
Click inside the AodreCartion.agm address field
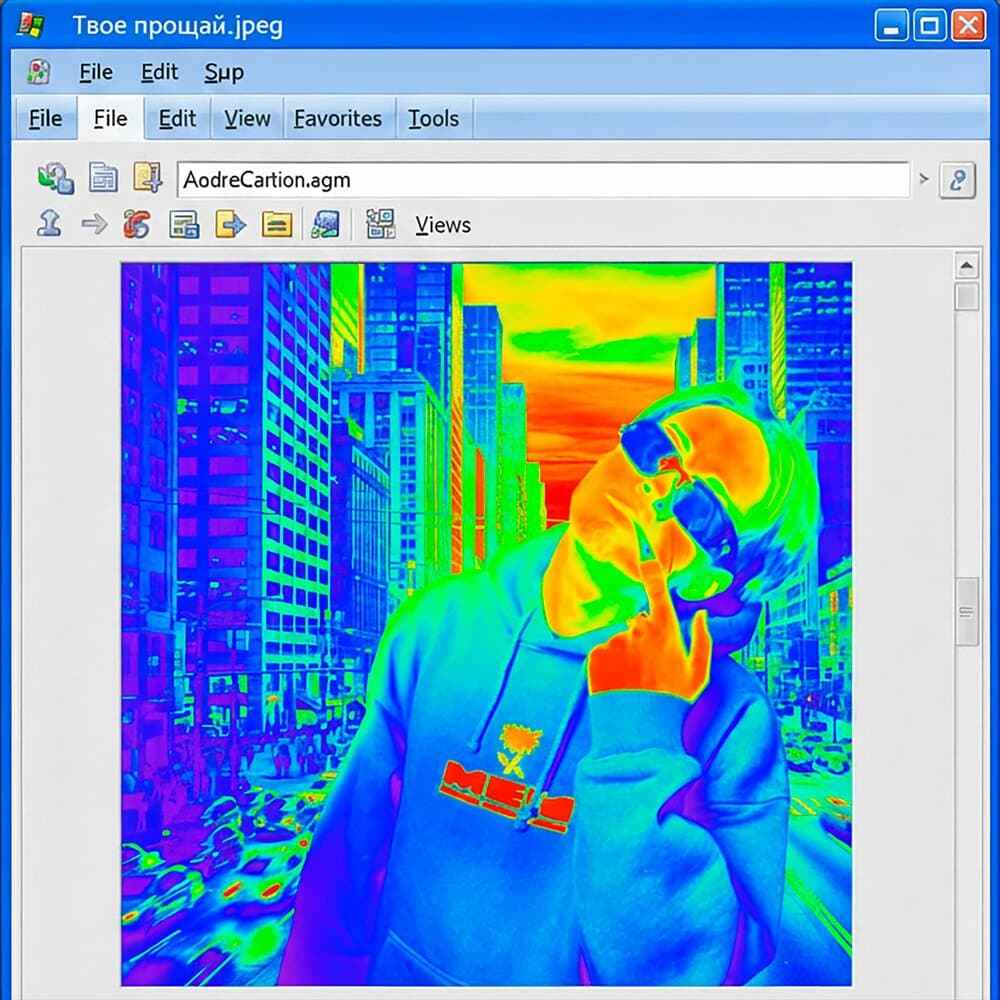(540, 180)
